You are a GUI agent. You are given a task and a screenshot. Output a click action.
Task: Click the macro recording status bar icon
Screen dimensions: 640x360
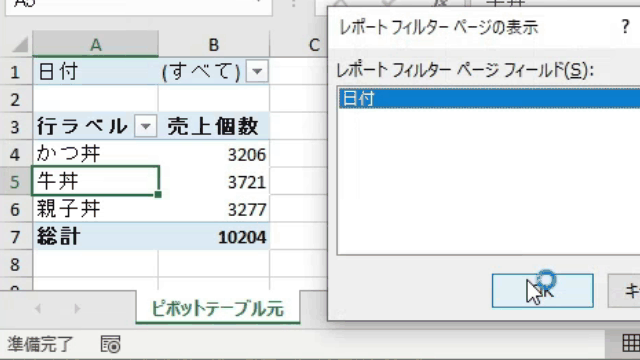point(111,344)
